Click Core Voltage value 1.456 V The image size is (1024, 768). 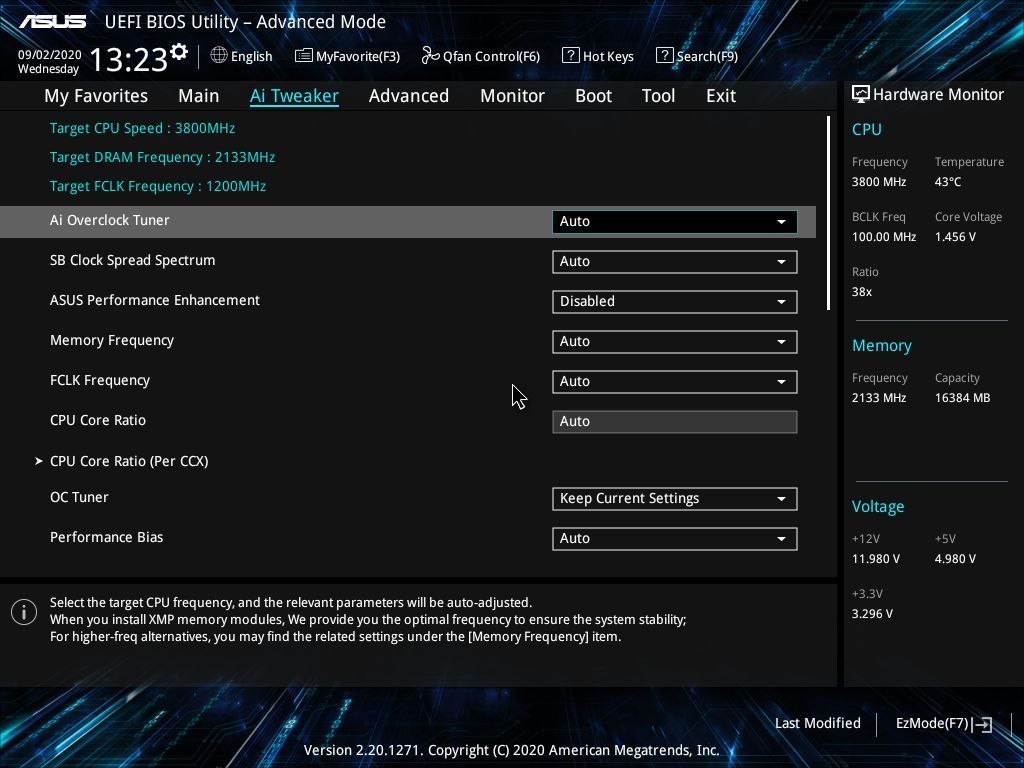point(955,237)
